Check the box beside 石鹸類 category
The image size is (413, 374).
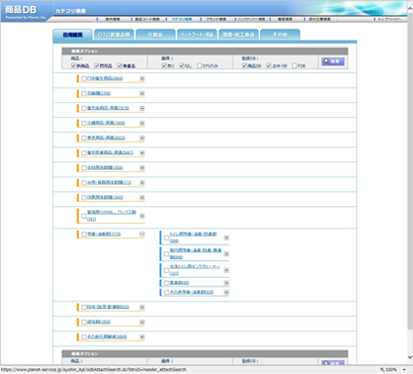click(84, 94)
